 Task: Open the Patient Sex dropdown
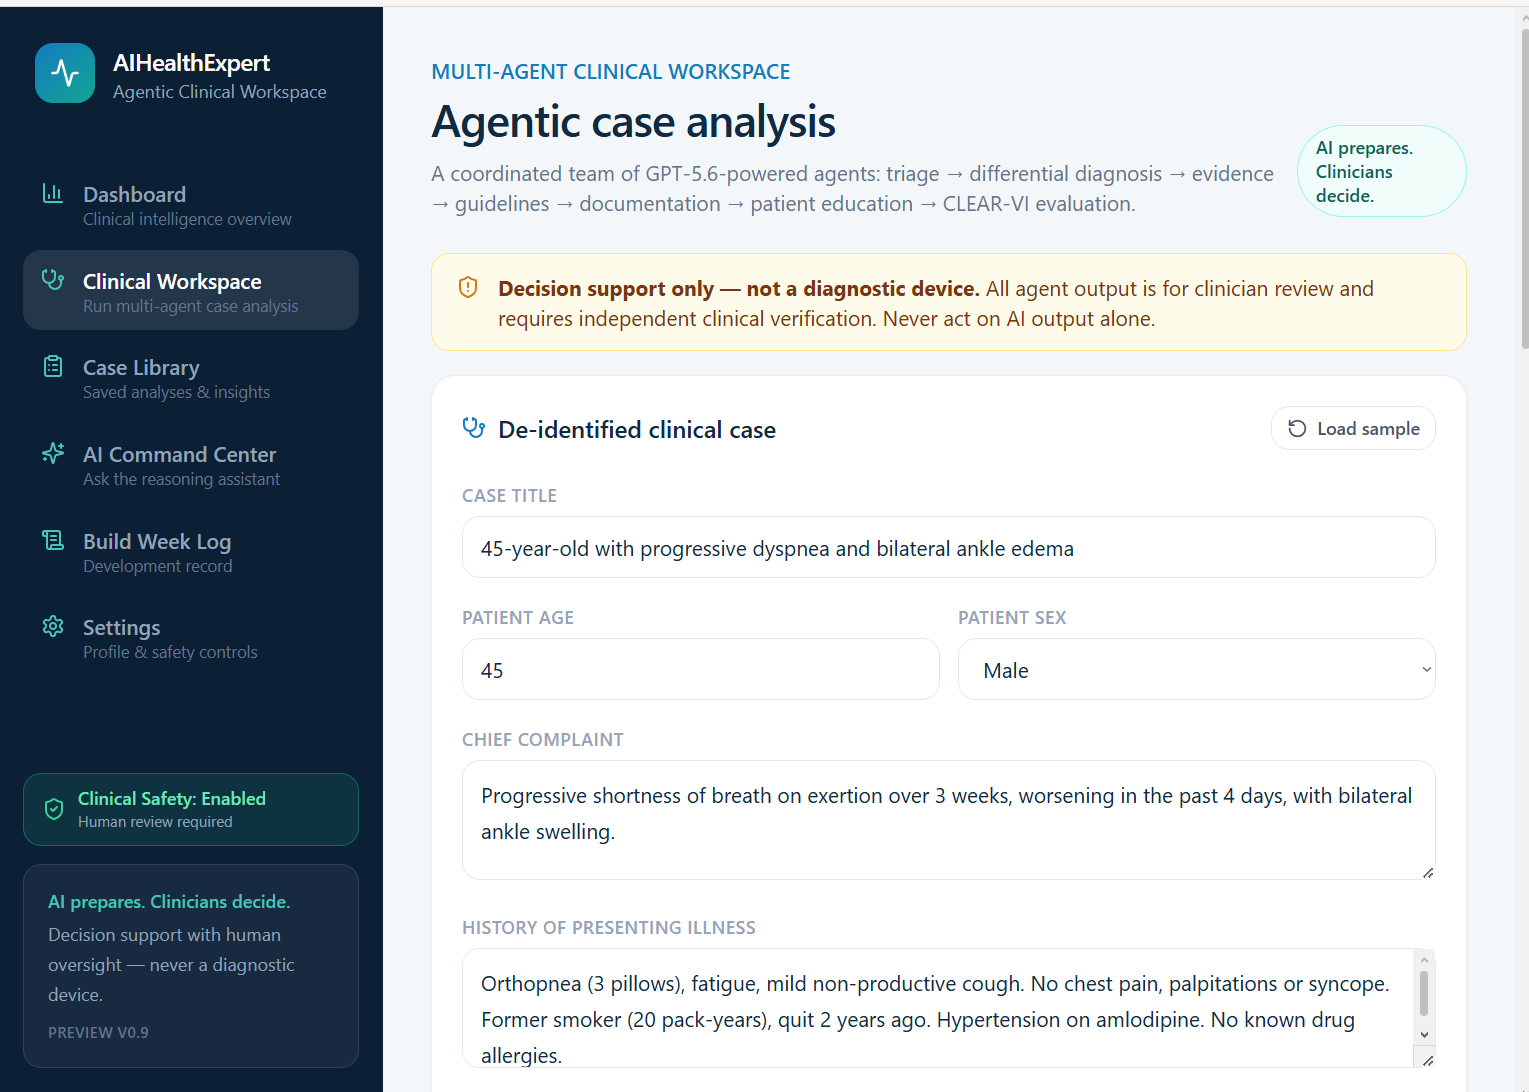coord(1196,669)
